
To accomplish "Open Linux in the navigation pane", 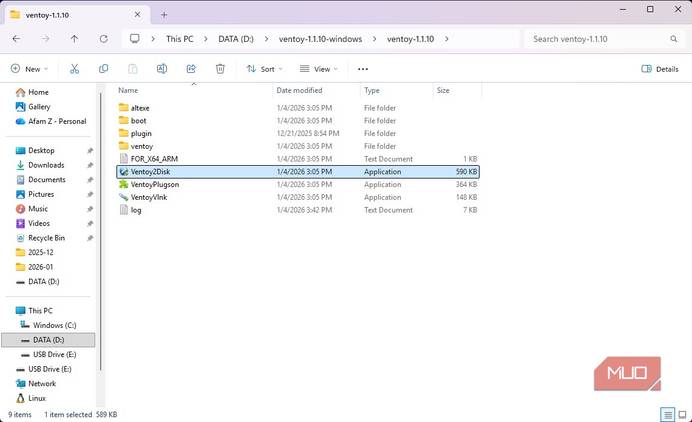I will [x=37, y=398].
